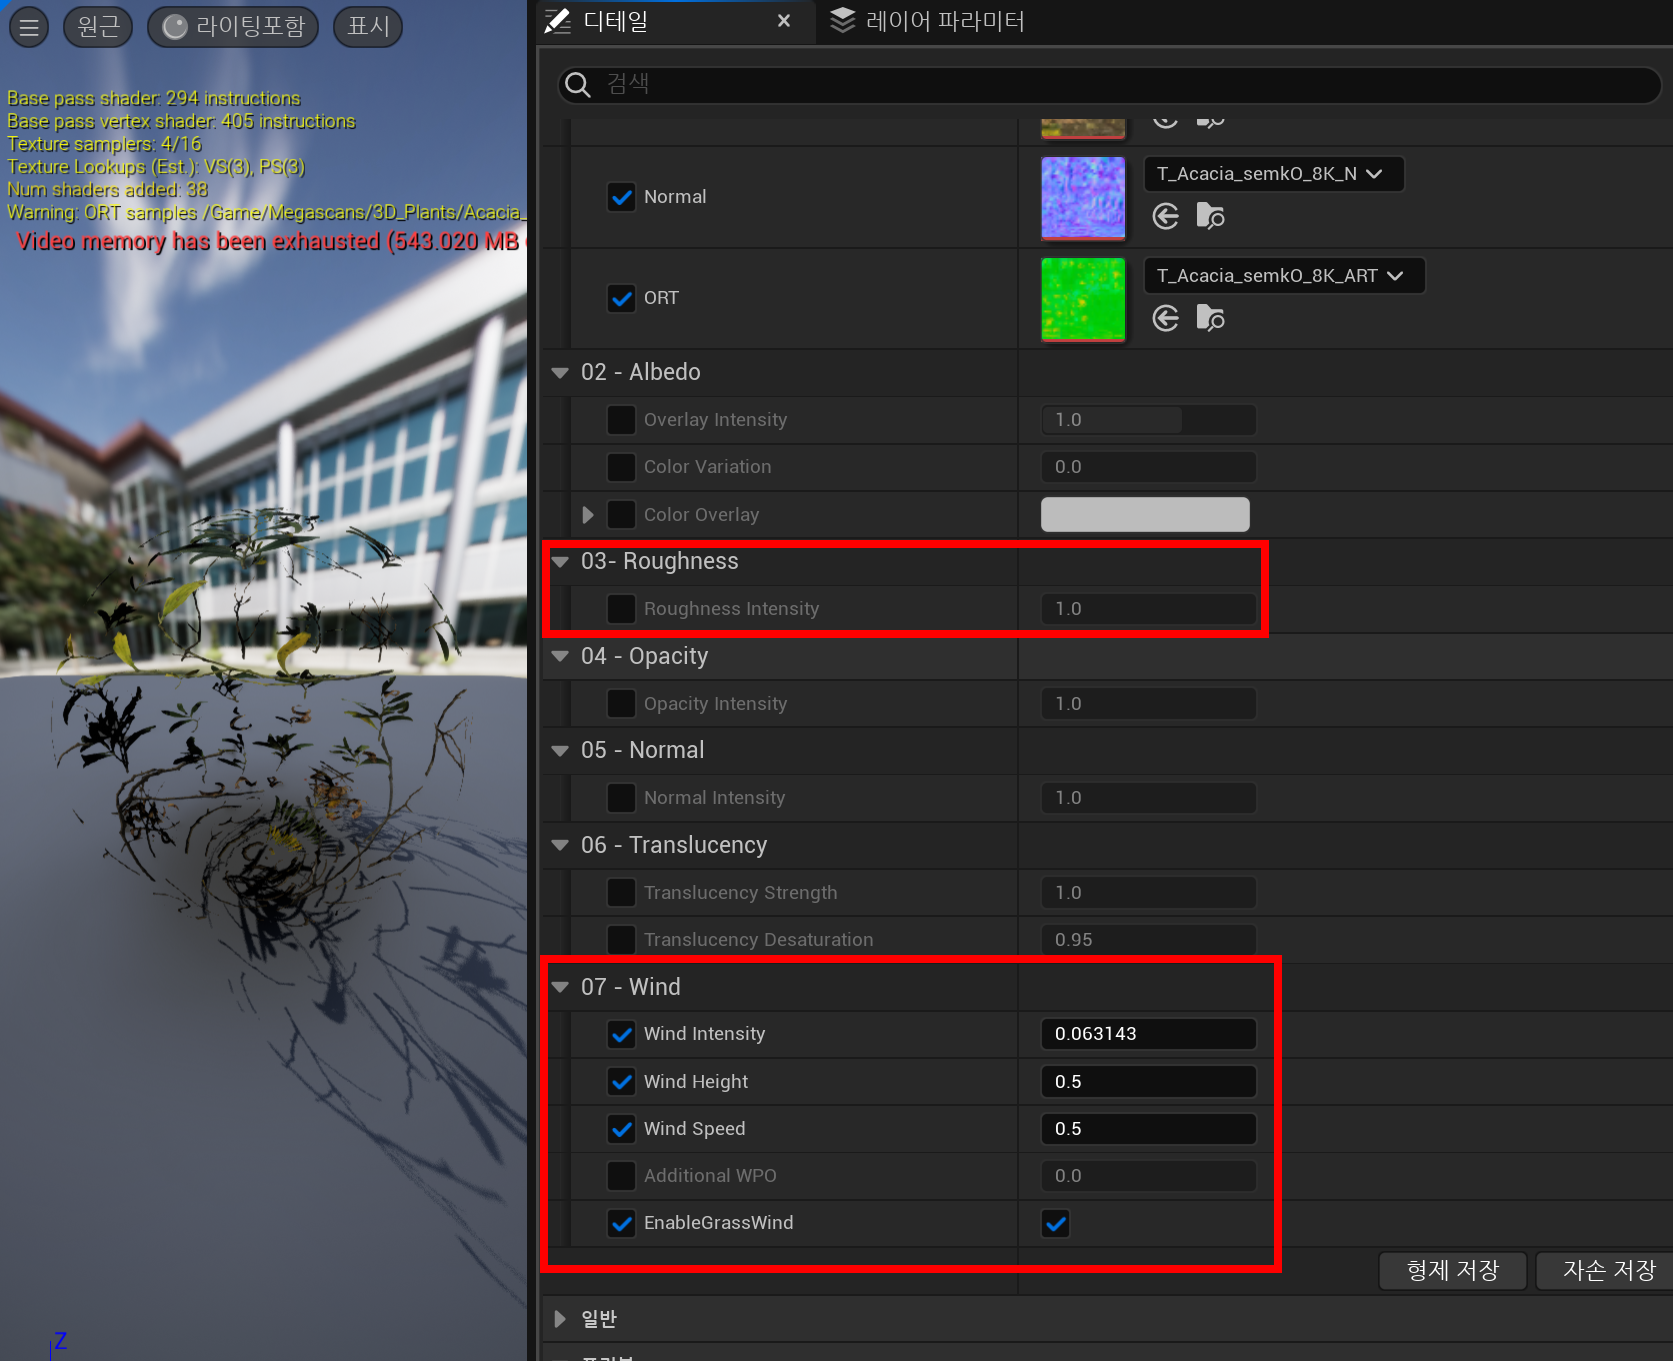Image resolution: width=1673 pixels, height=1361 pixels.
Task: Disable Wind Speed override checkbox
Action: 621,1129
